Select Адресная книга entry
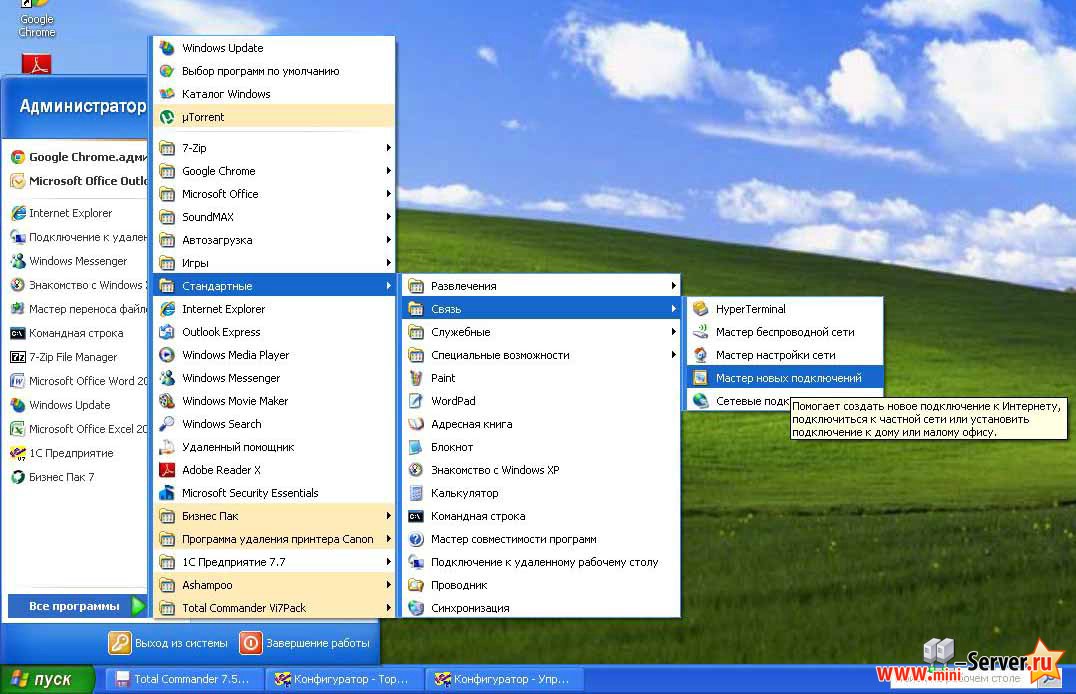 (541, 424)
